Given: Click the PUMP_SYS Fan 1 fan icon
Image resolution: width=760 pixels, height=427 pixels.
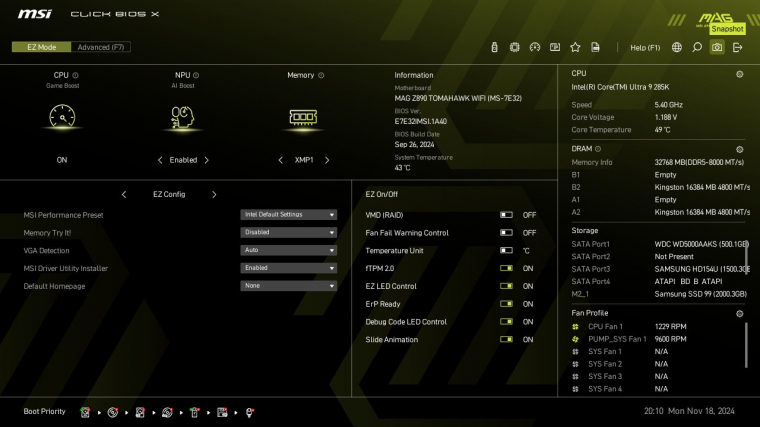Looking at the screenshot, I should 575,339.
